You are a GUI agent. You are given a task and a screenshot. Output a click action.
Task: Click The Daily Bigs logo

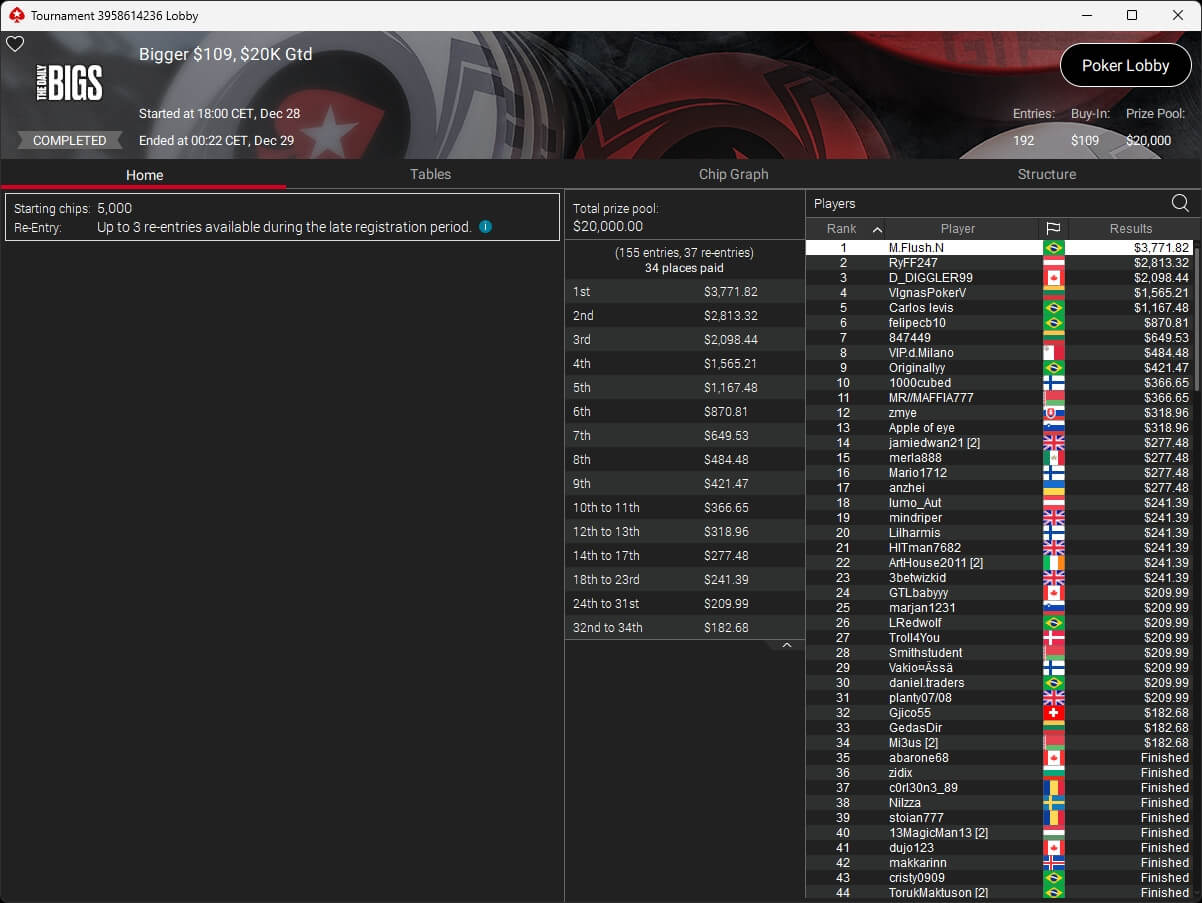tap(69, 82)
